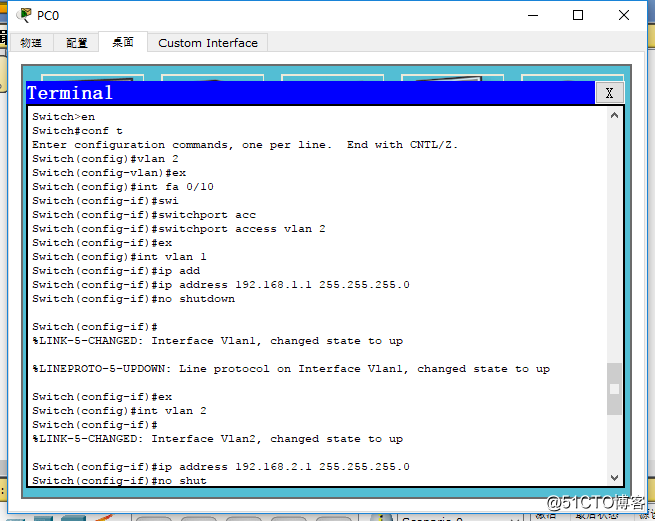Close the PC0 window
655x521 pixels.
click(x=624, y=15)
